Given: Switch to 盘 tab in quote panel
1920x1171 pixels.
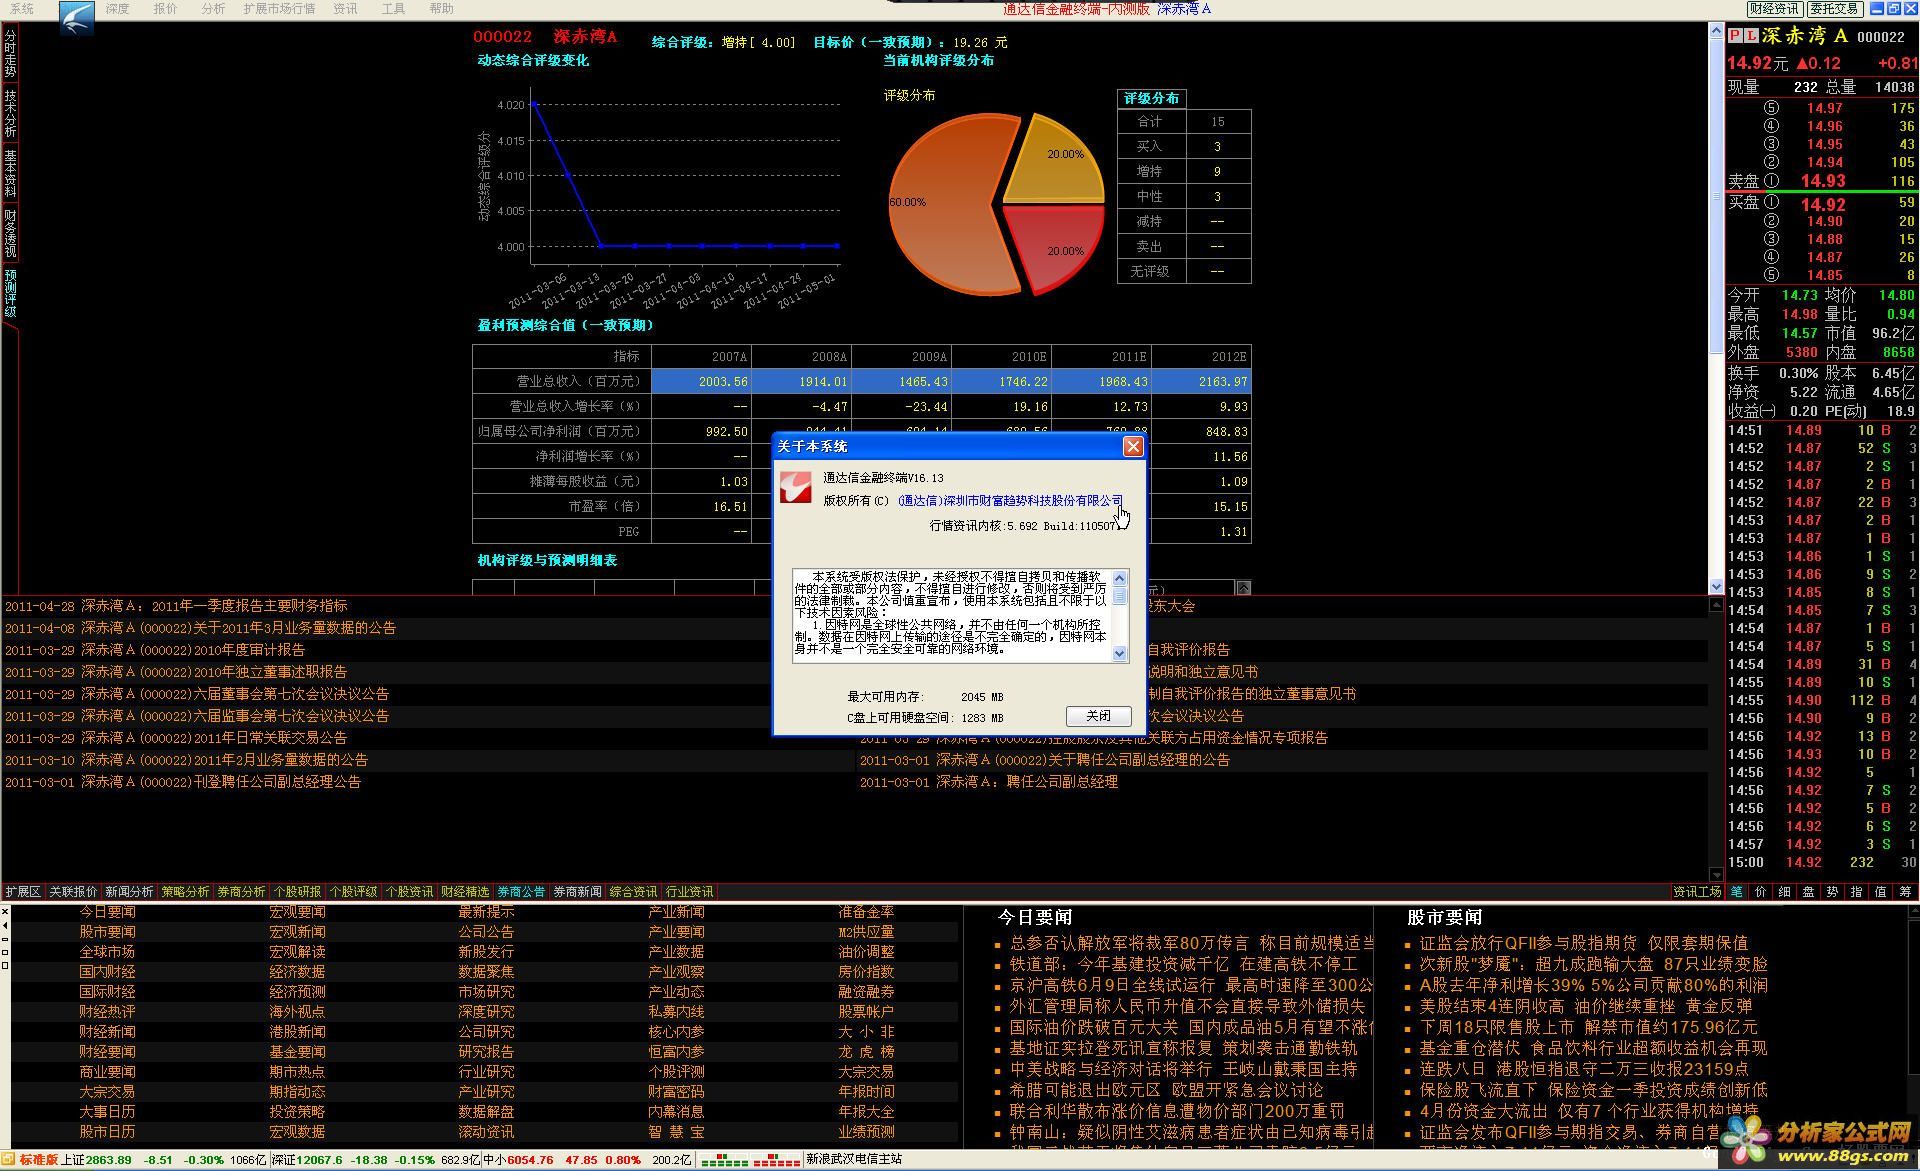Looking at the screenshot, I should (1809, 892).
